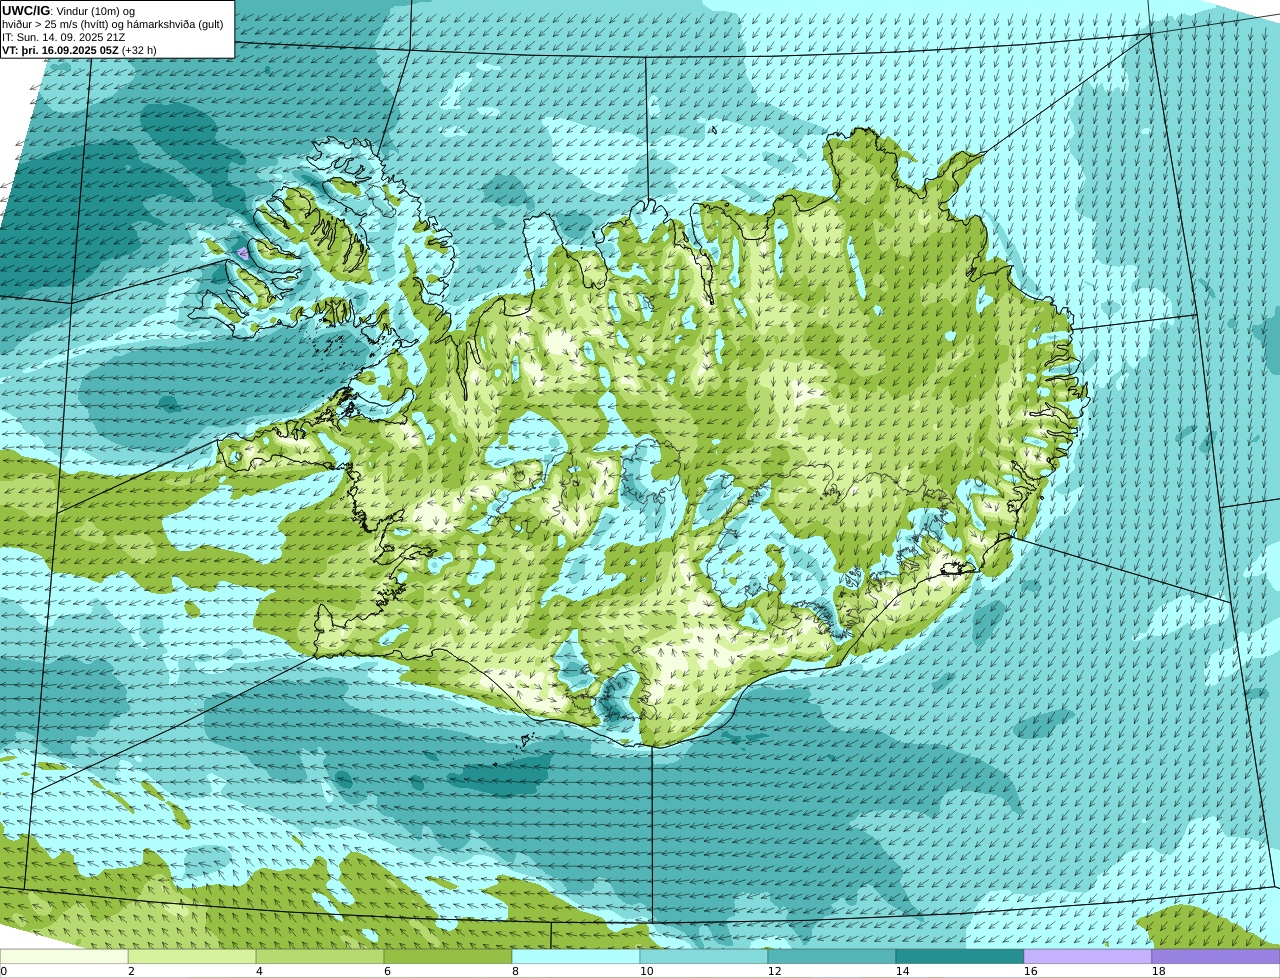The image size is (1280, 978).
Task: Click the legend scale label '8'
Action: click(515, 971)
